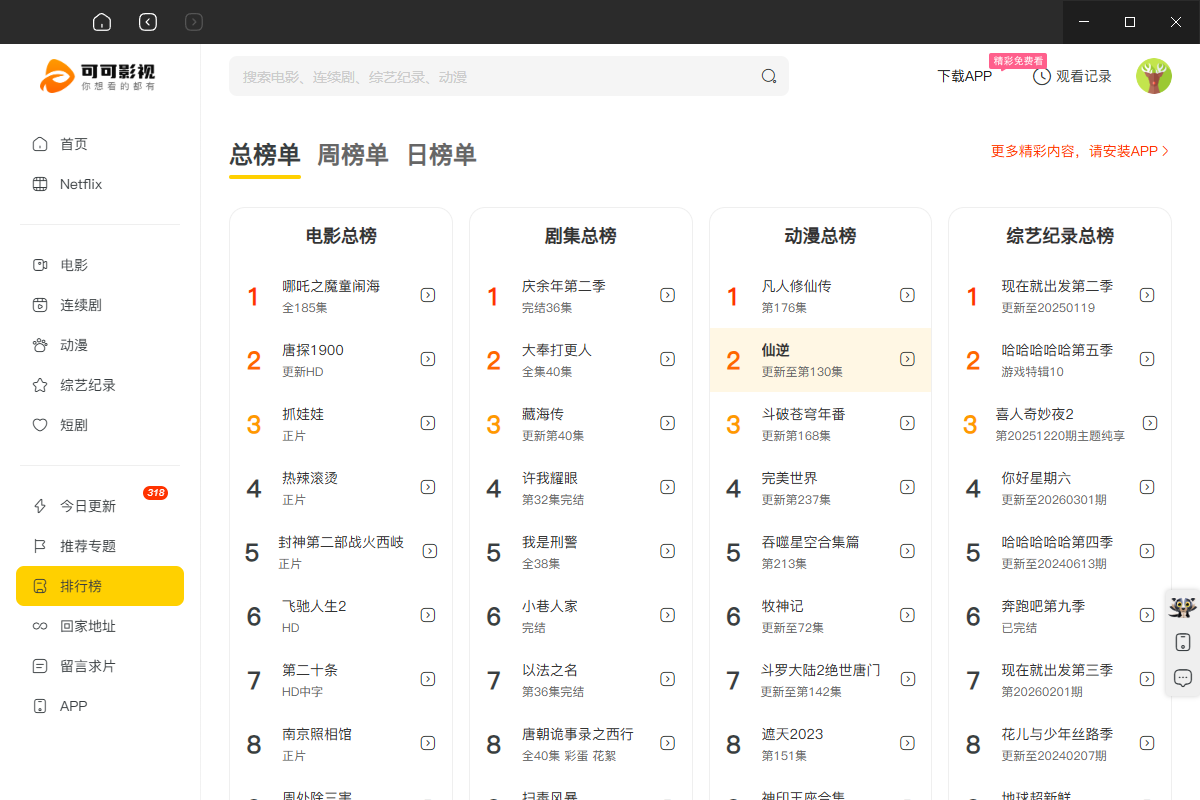Switch to the 周榜单 tab
Viewport: 1200px width, 800px height.
pyautogui.click(x=352, y=155)
